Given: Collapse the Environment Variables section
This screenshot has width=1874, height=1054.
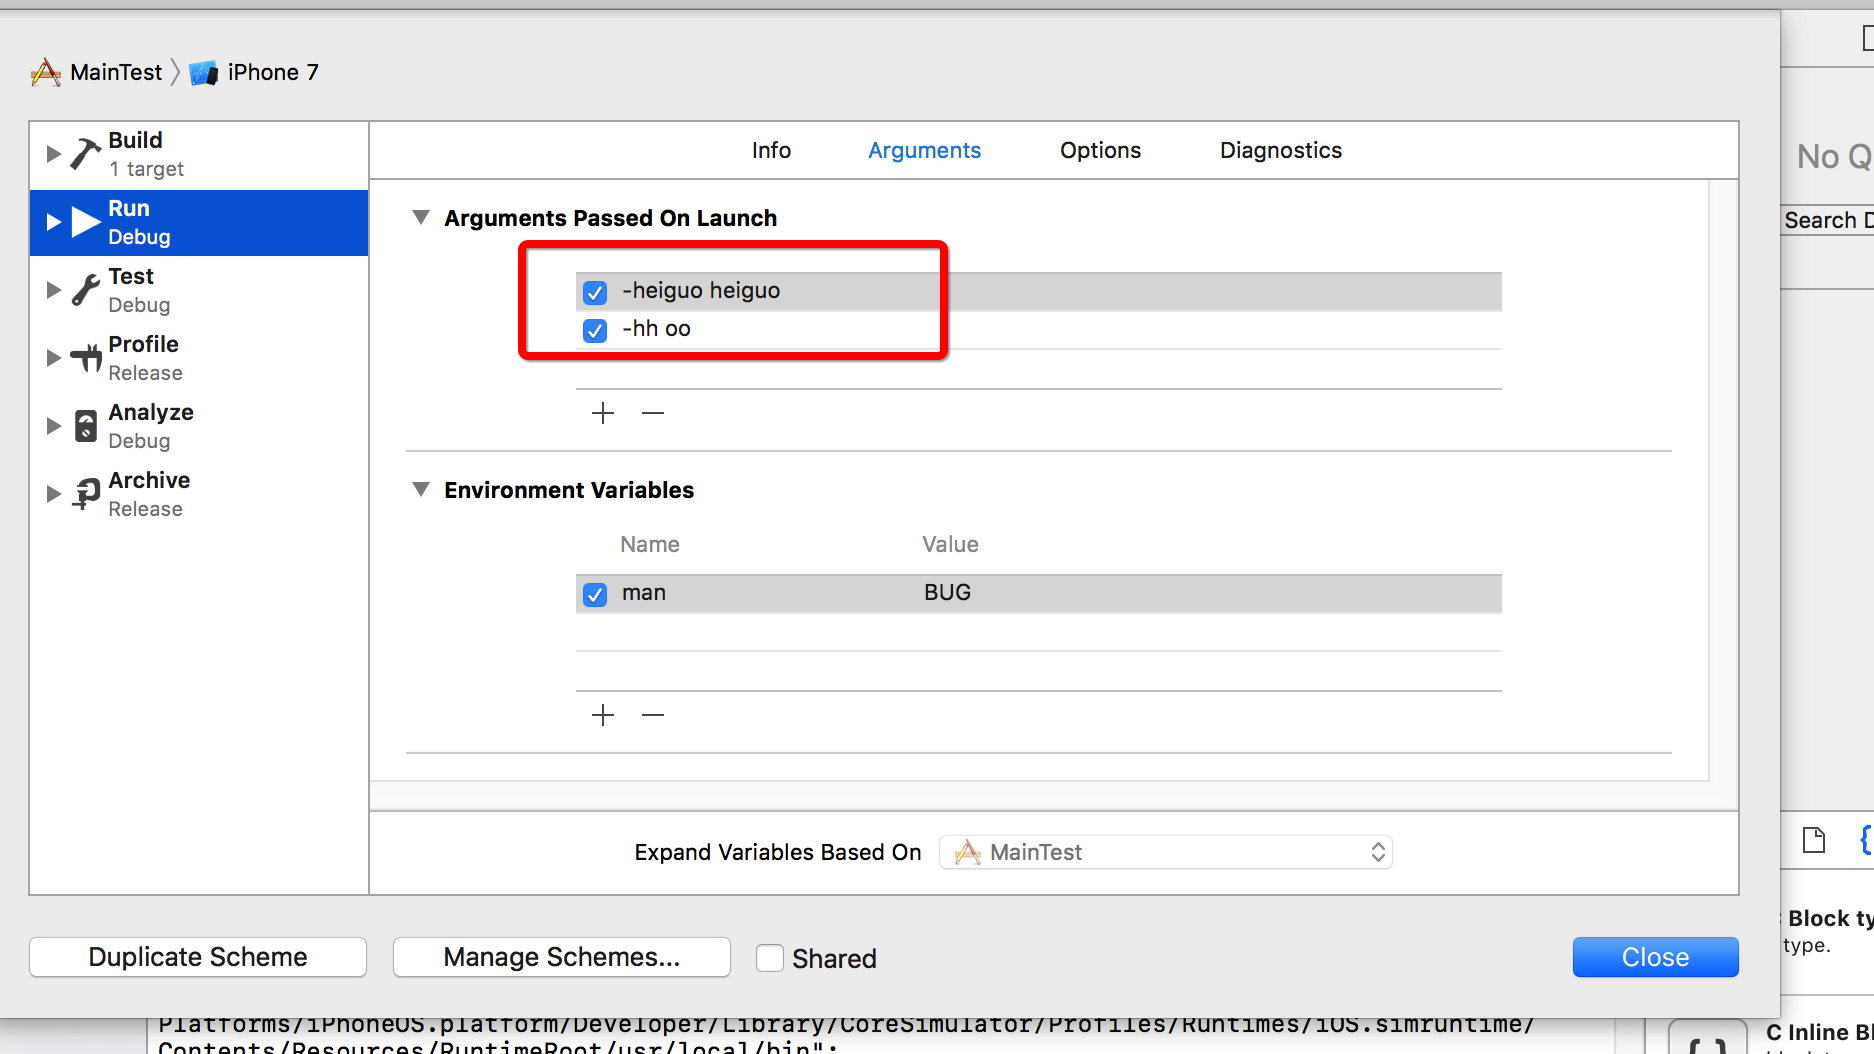Looking at the screenshot, I should coord(421,489).
